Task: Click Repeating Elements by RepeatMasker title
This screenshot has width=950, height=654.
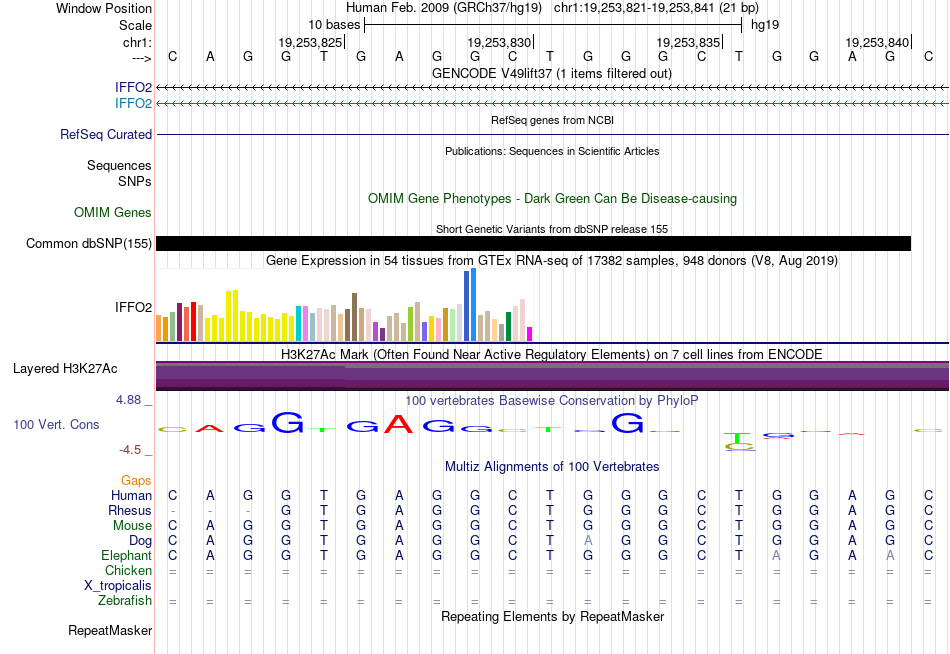Action: 552,616
